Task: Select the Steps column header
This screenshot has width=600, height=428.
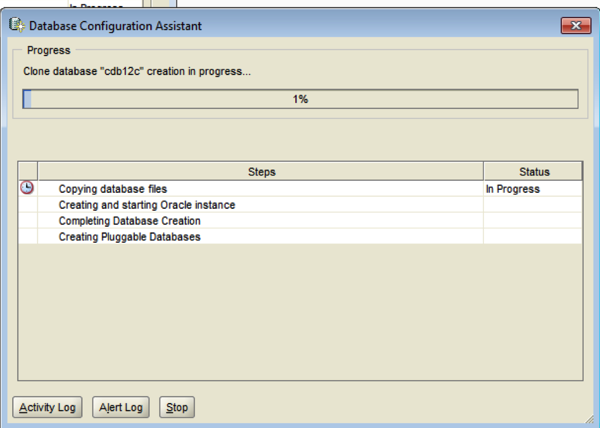Action: (261, 171)
